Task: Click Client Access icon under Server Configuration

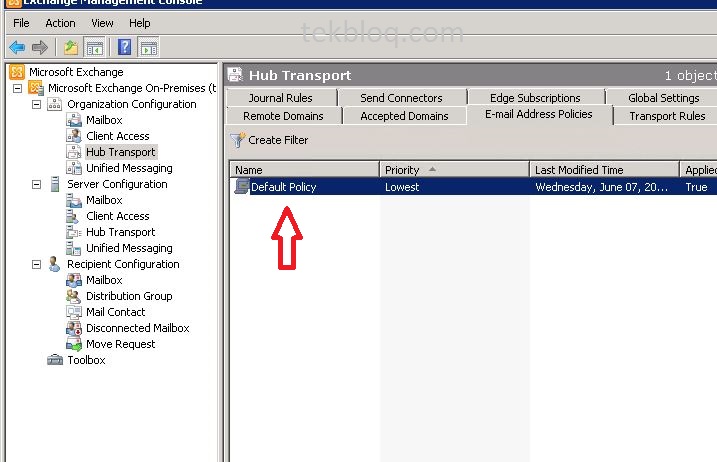Action: (x=72, y=216)
